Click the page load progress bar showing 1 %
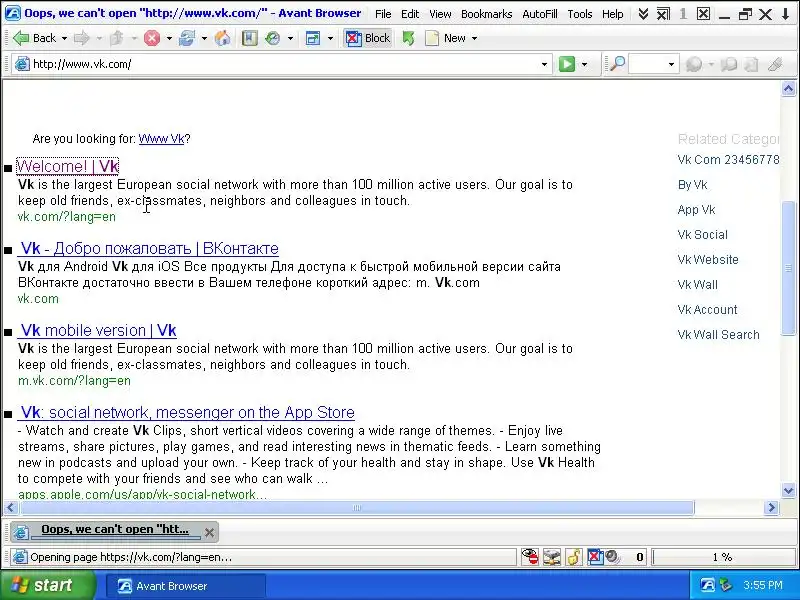The height and width of the screenshot is (600, 800). point(722,557)
